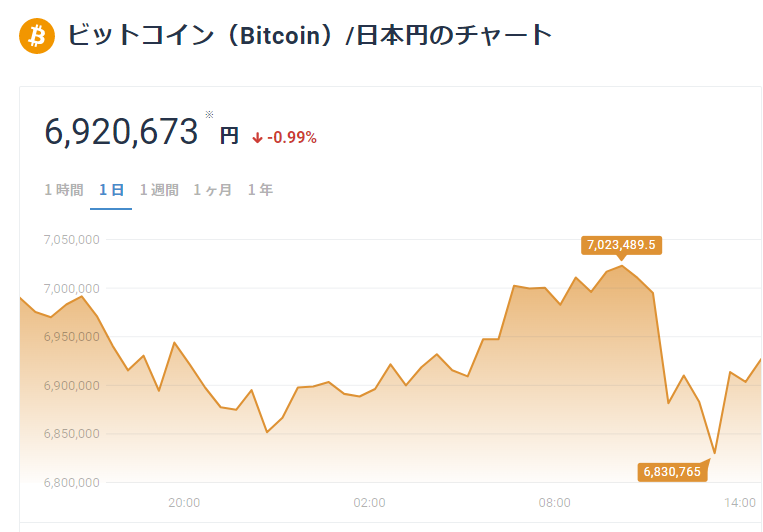Screen dimensions: 763x532
Task: Click the small asterisk note mark beside the price
Action: 209,115
